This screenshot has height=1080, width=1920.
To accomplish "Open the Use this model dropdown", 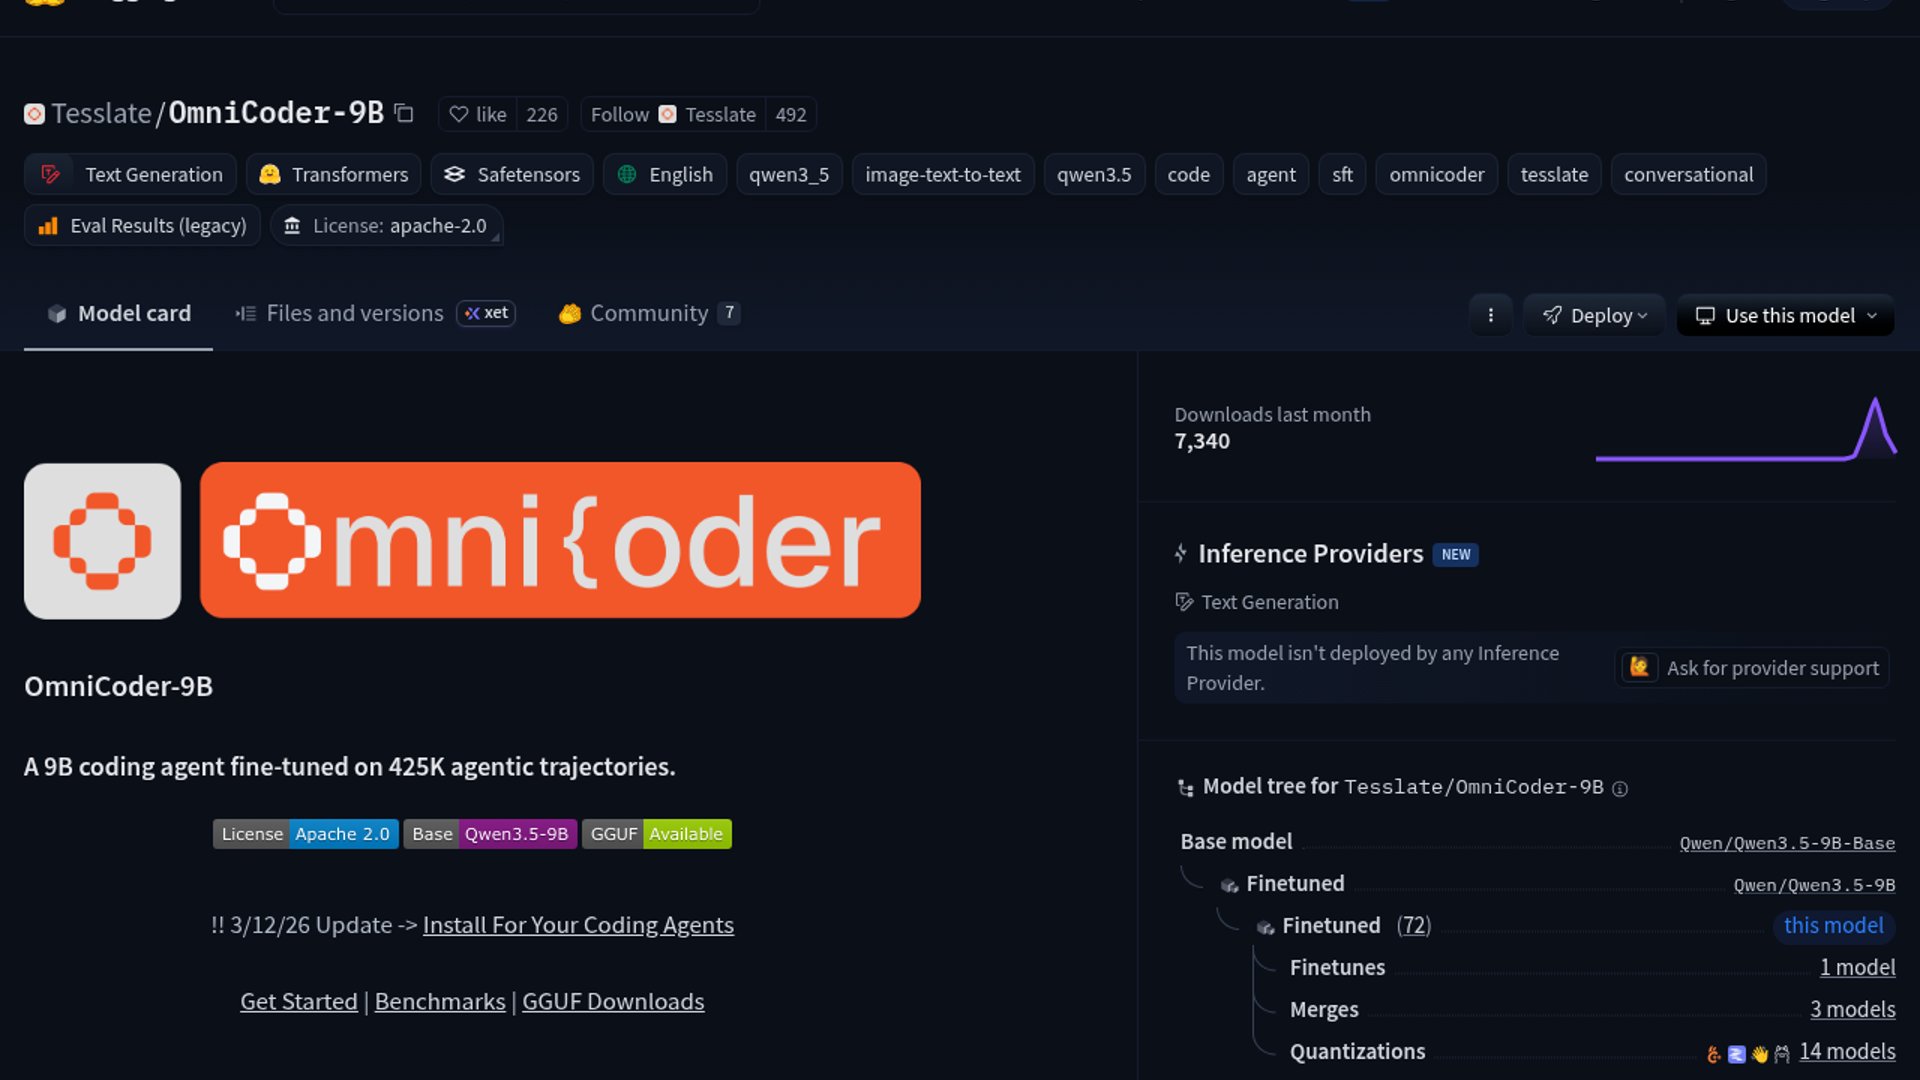I will click(x=1786, y=315).
